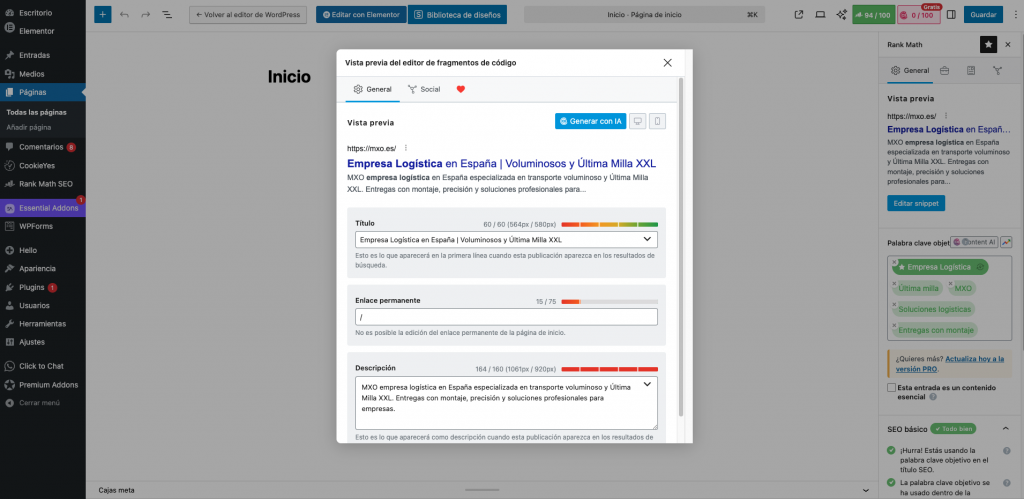Open the Rank Math schema tab icon
This screenshot has width=1024, height=499.
click(971, 71)
